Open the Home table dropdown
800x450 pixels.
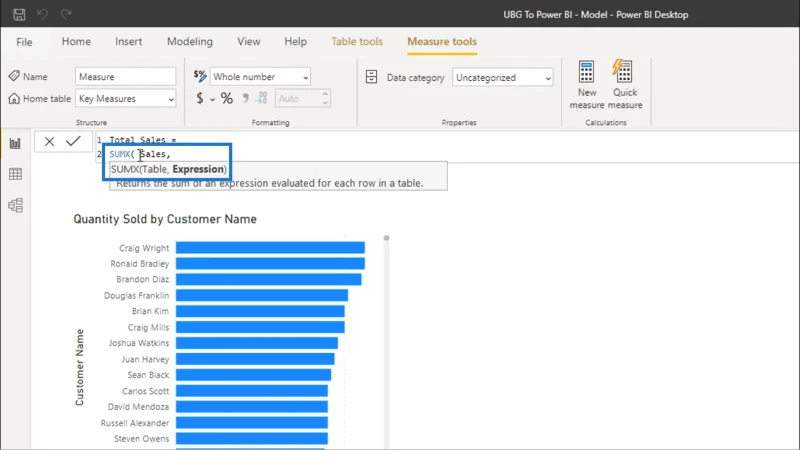(126, 98)
